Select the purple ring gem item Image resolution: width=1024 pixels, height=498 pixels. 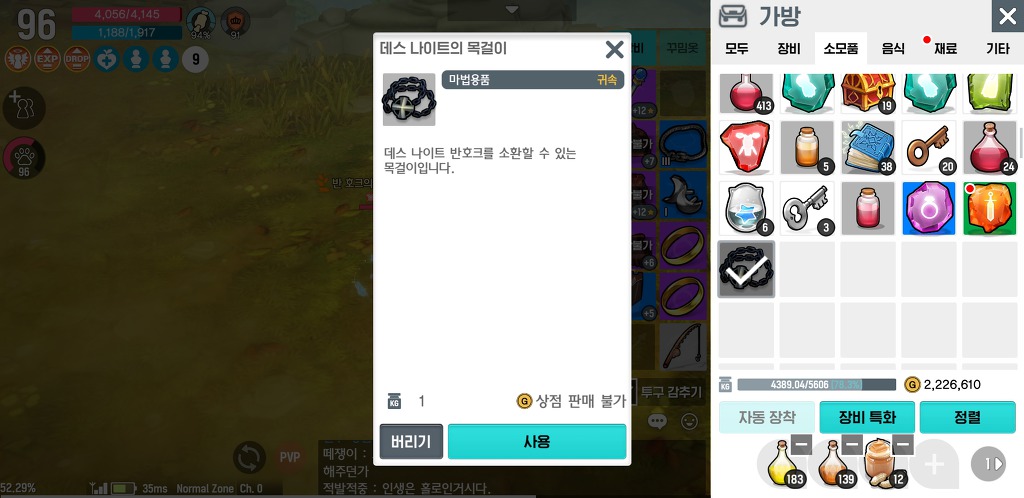[929, 208]
